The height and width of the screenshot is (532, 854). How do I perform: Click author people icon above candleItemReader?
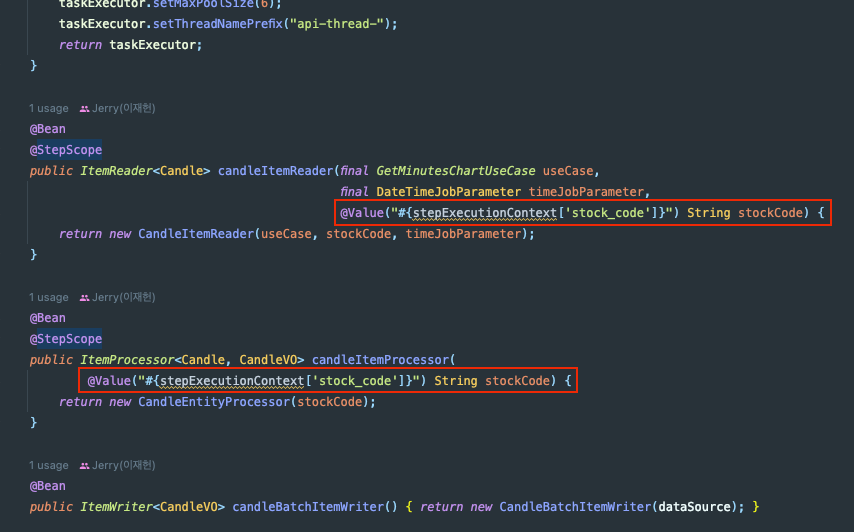point(84,109)
